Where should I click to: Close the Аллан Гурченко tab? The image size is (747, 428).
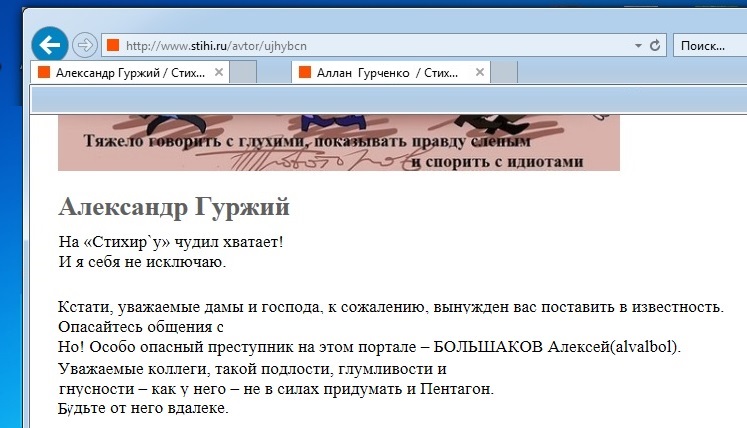tap(480, 73)
